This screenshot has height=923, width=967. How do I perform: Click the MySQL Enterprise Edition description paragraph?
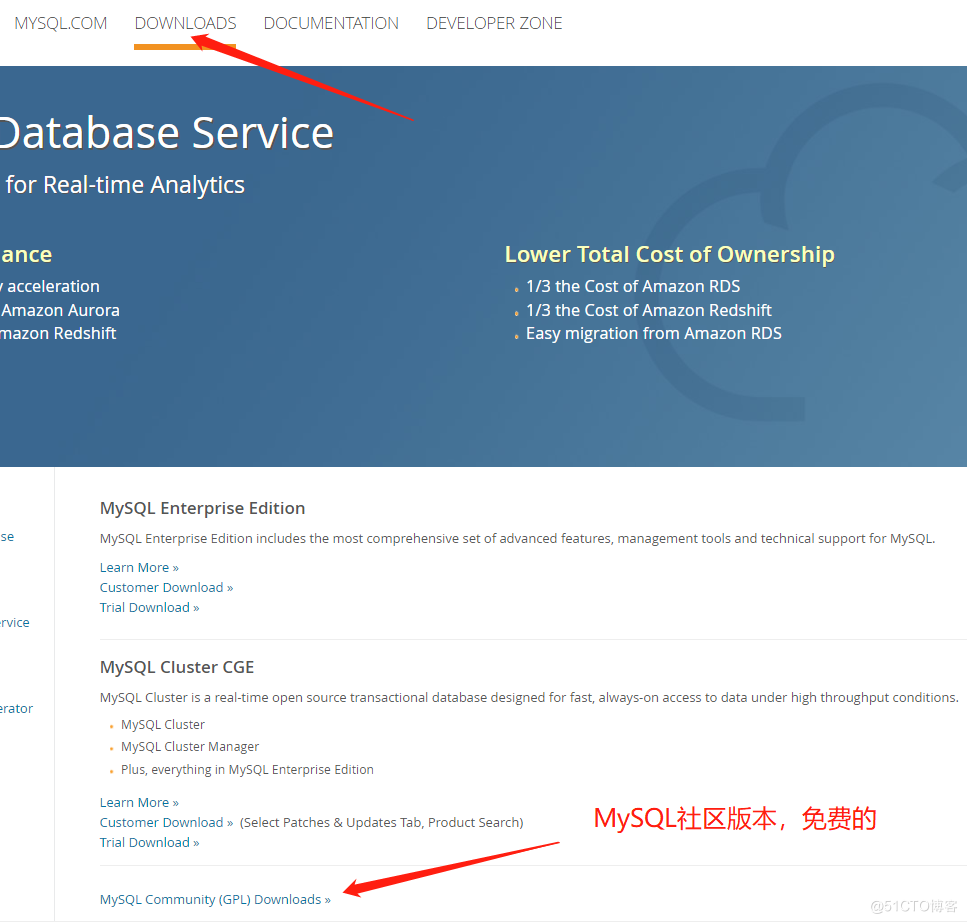517,539
